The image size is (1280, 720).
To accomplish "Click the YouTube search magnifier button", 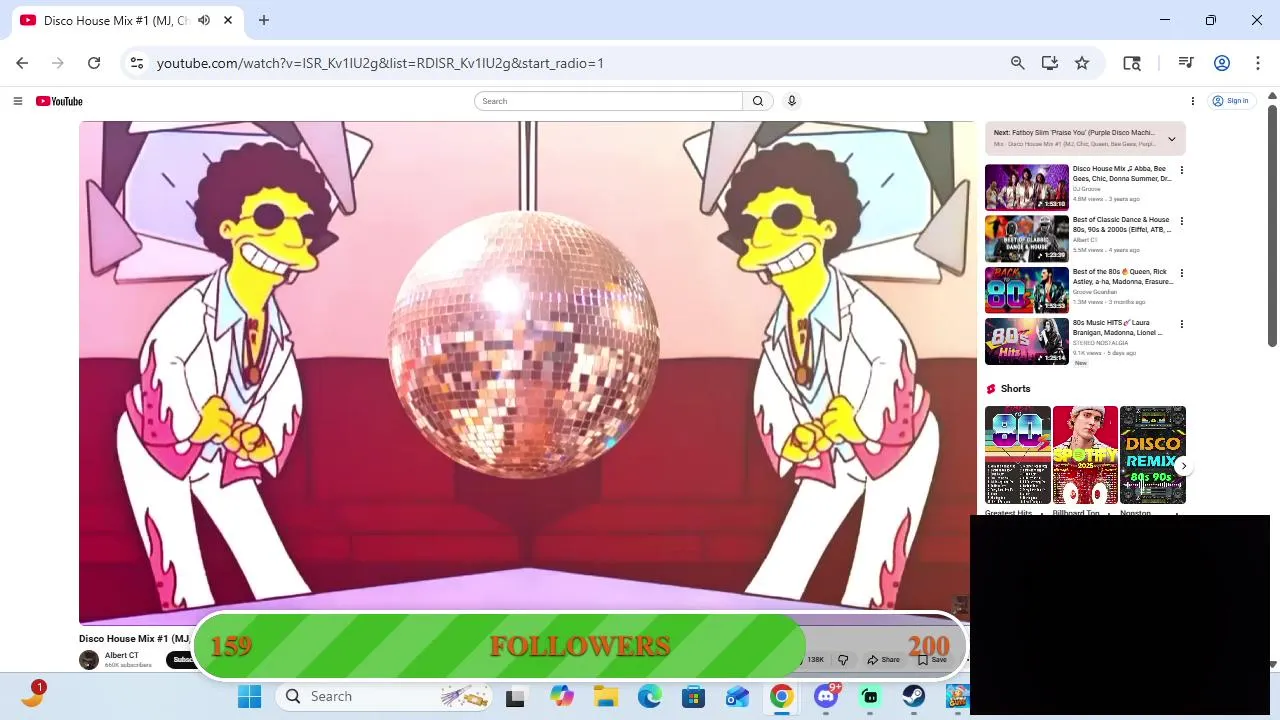I will click(x=758, y=101).
